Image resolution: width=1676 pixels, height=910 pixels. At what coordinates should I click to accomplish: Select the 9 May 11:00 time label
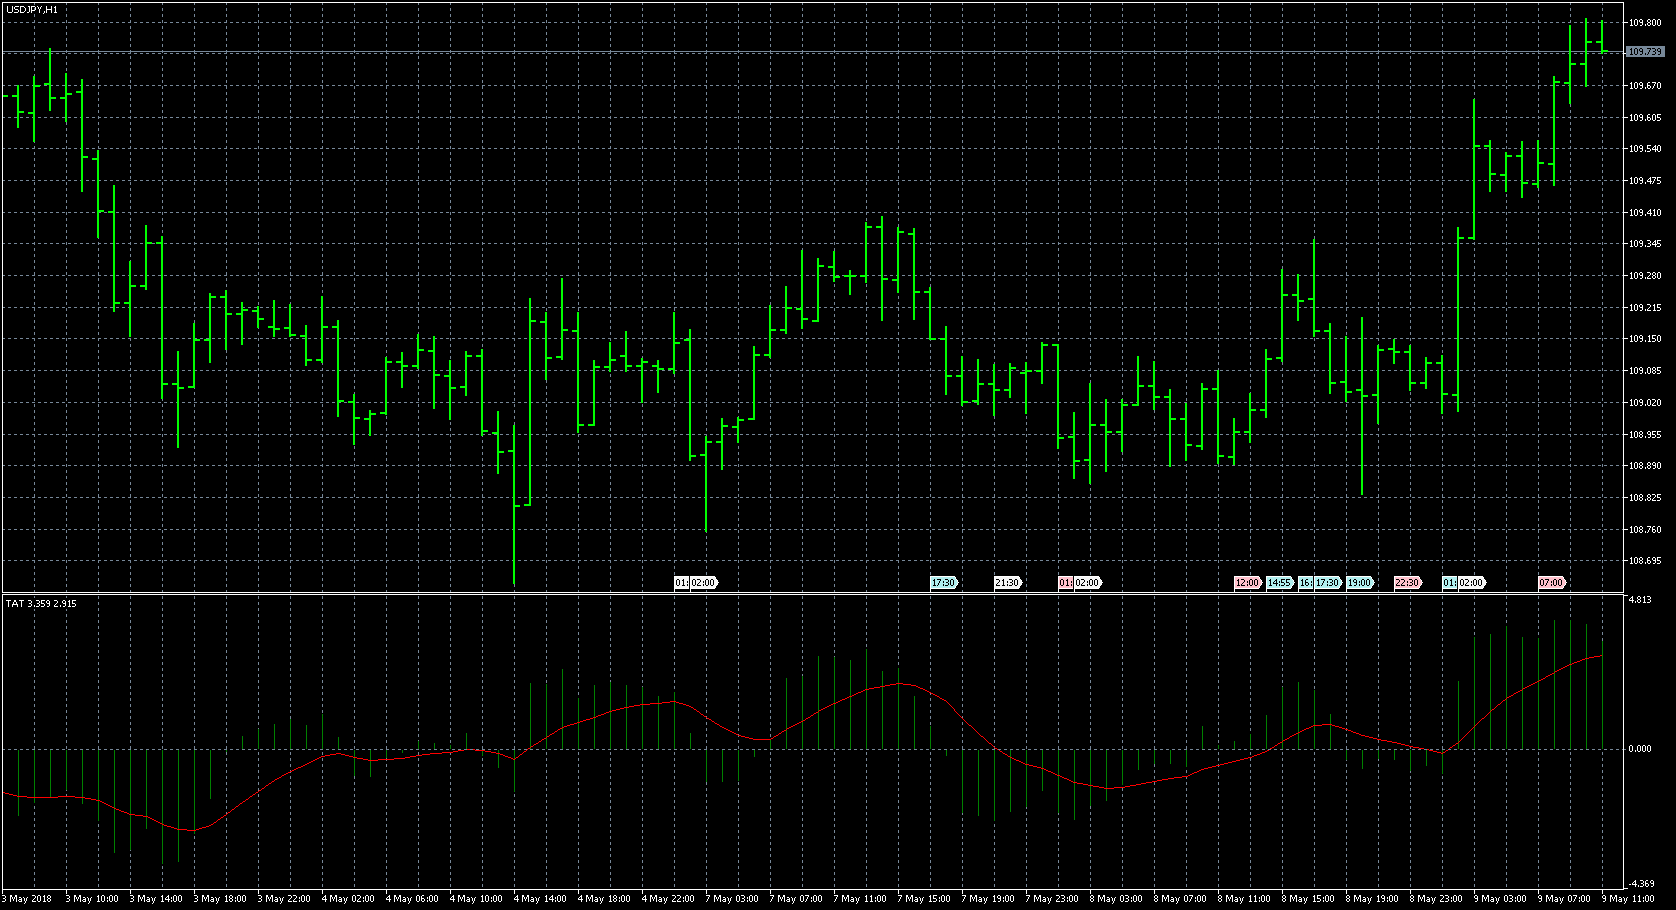[1629, 898]
